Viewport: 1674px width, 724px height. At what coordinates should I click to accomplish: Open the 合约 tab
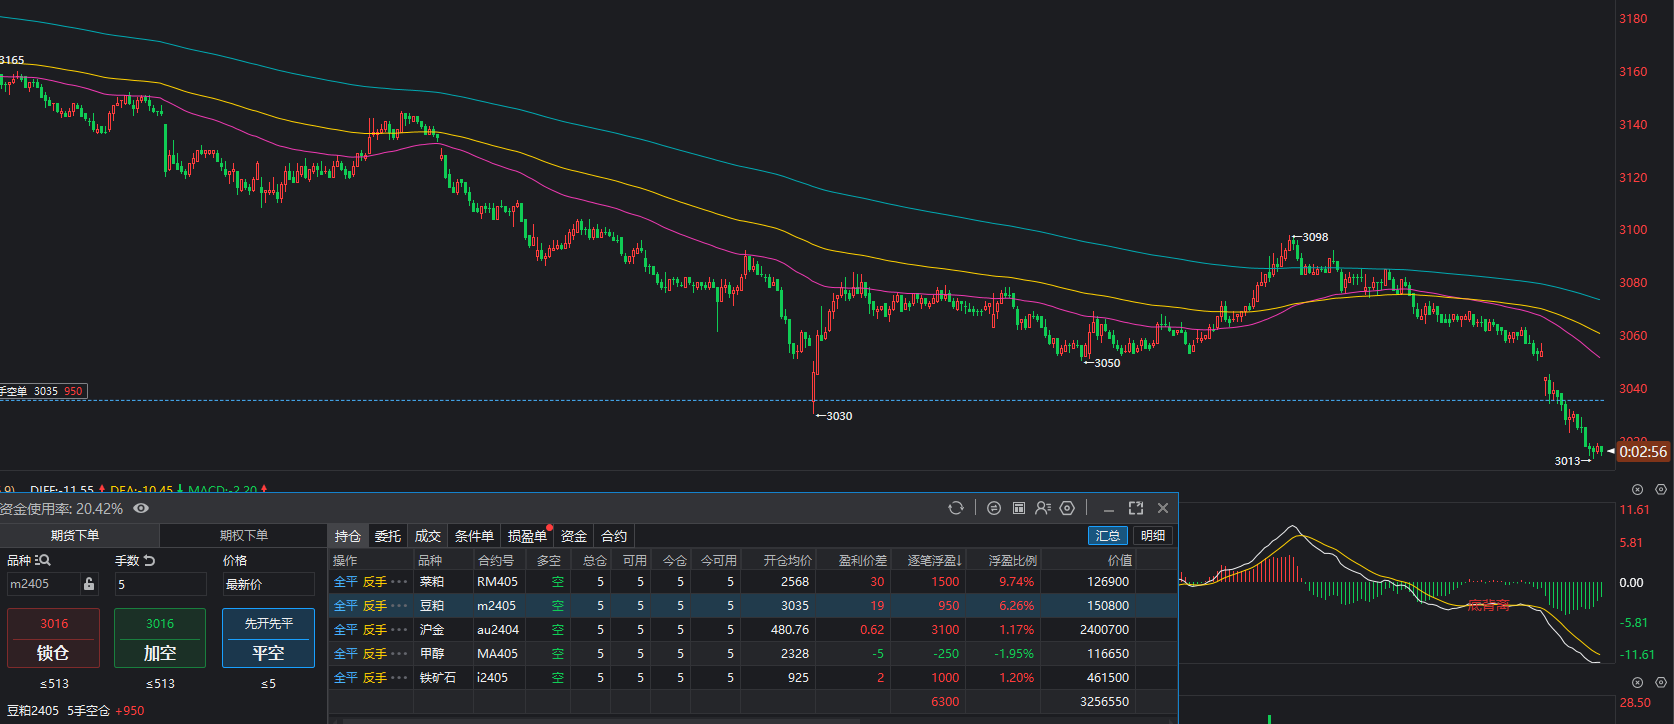click(614, 536)
